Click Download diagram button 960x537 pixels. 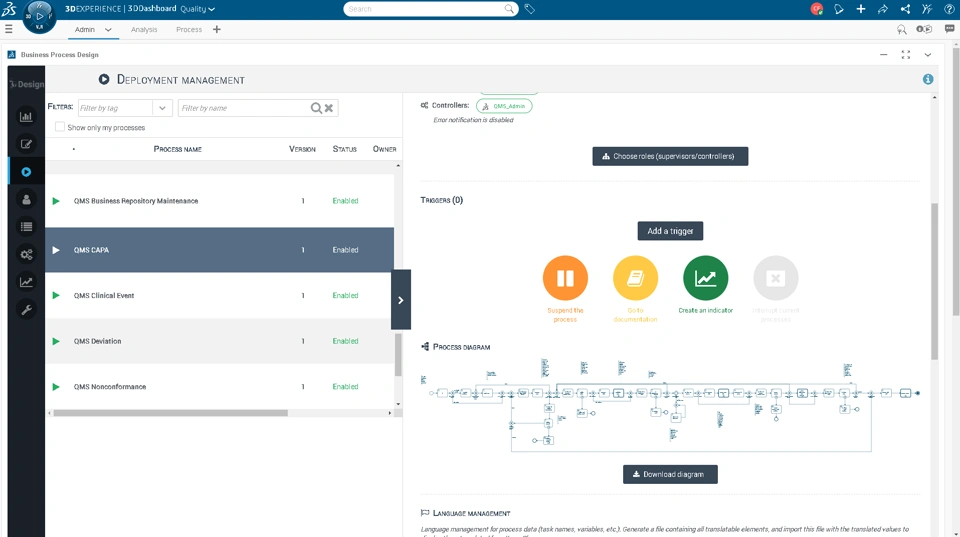click(670, 474)
